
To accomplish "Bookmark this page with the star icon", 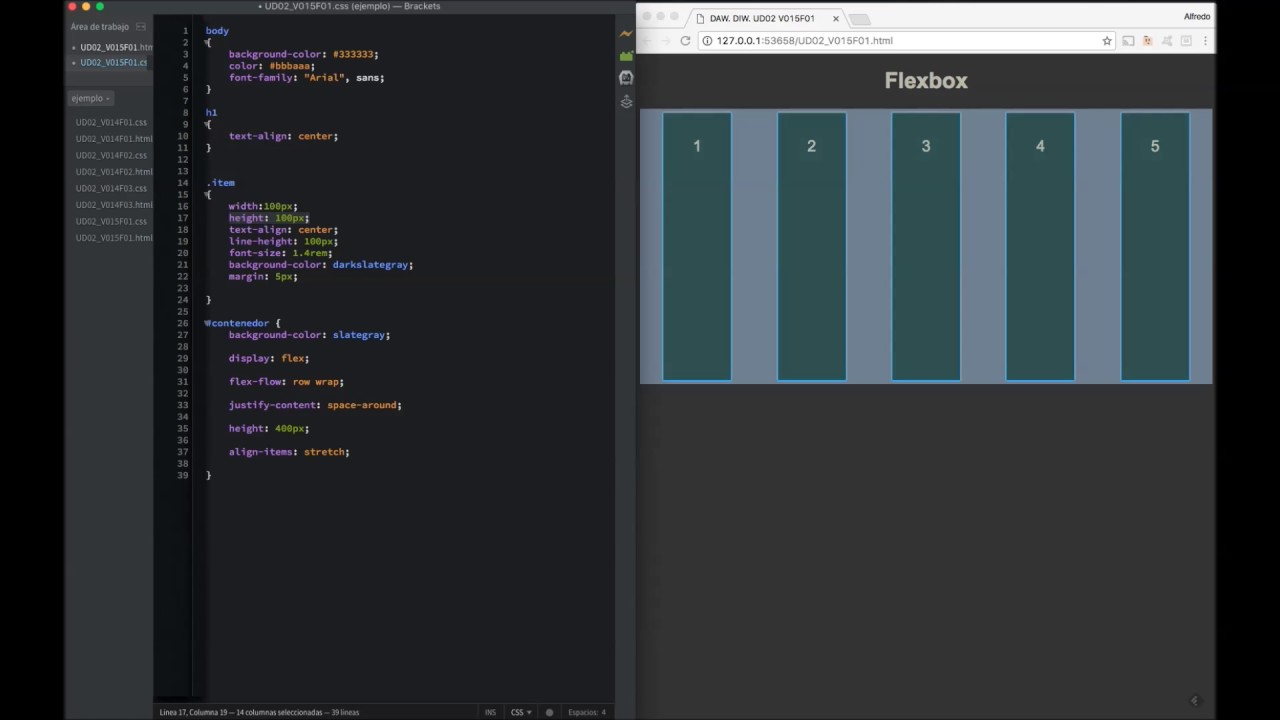I will click(x=1107, y=41).
